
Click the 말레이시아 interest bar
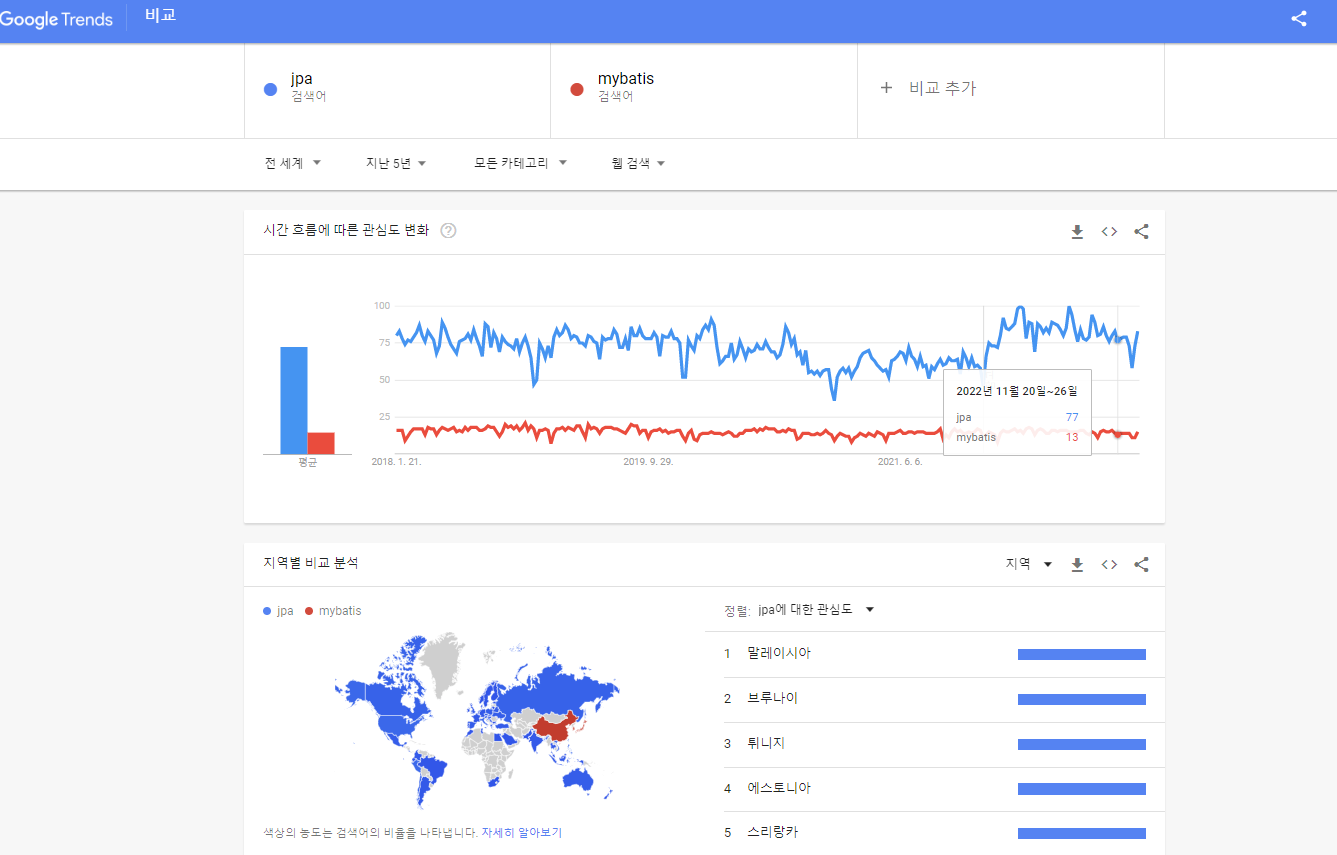point(1082,654)
